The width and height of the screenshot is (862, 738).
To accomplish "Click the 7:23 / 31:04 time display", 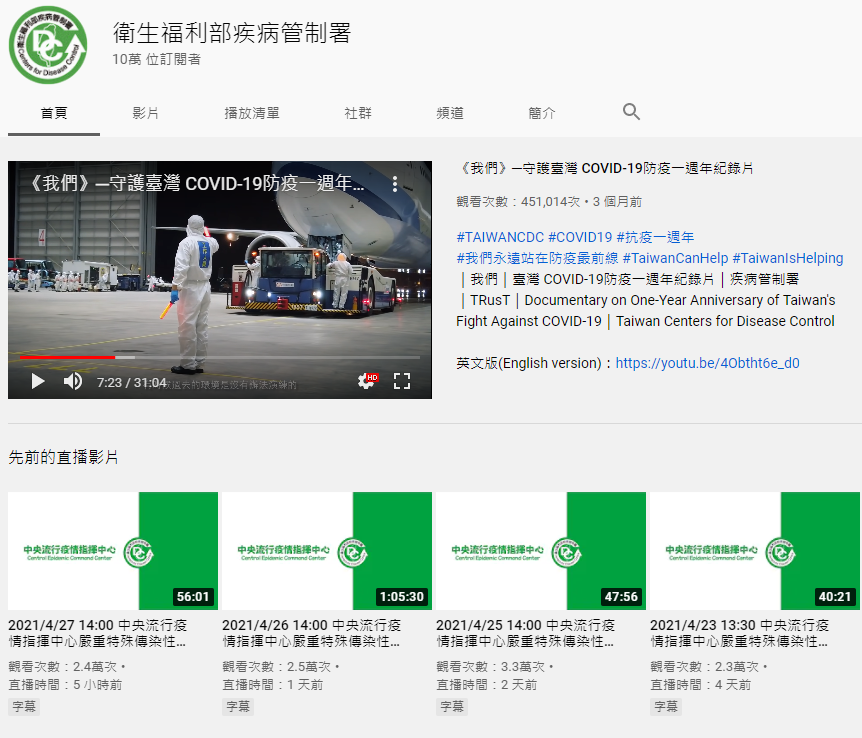I will point(131,382).
